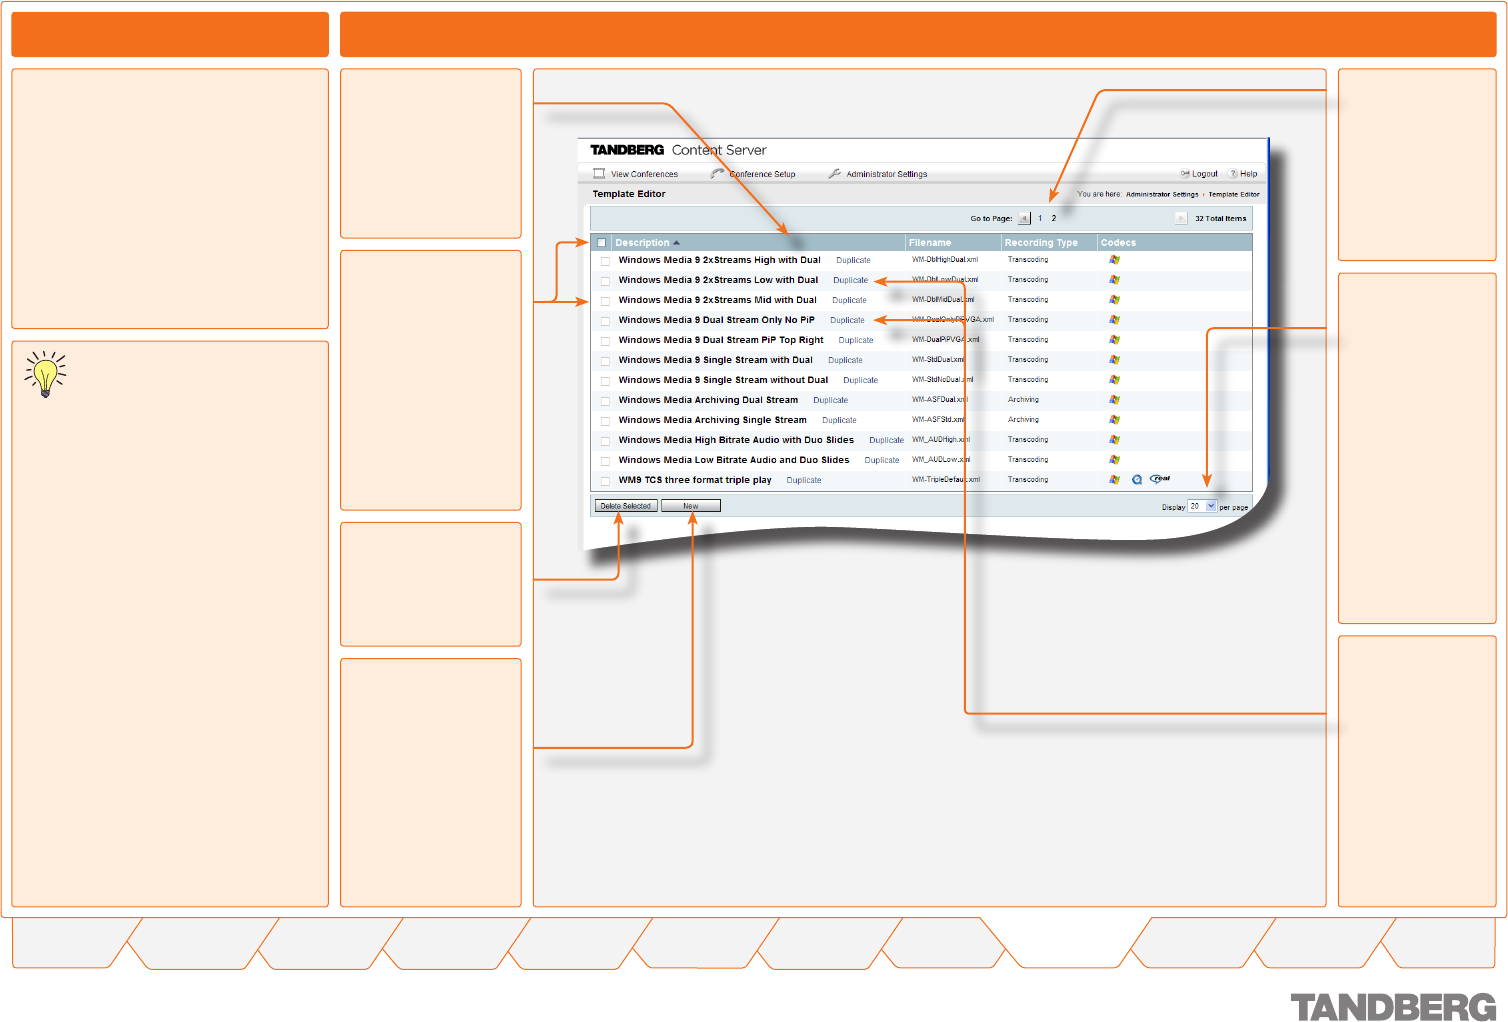Click the codec icon for Dual Stream Only No PiP
1508x1022 pixels.
[x=1114, y=320]
